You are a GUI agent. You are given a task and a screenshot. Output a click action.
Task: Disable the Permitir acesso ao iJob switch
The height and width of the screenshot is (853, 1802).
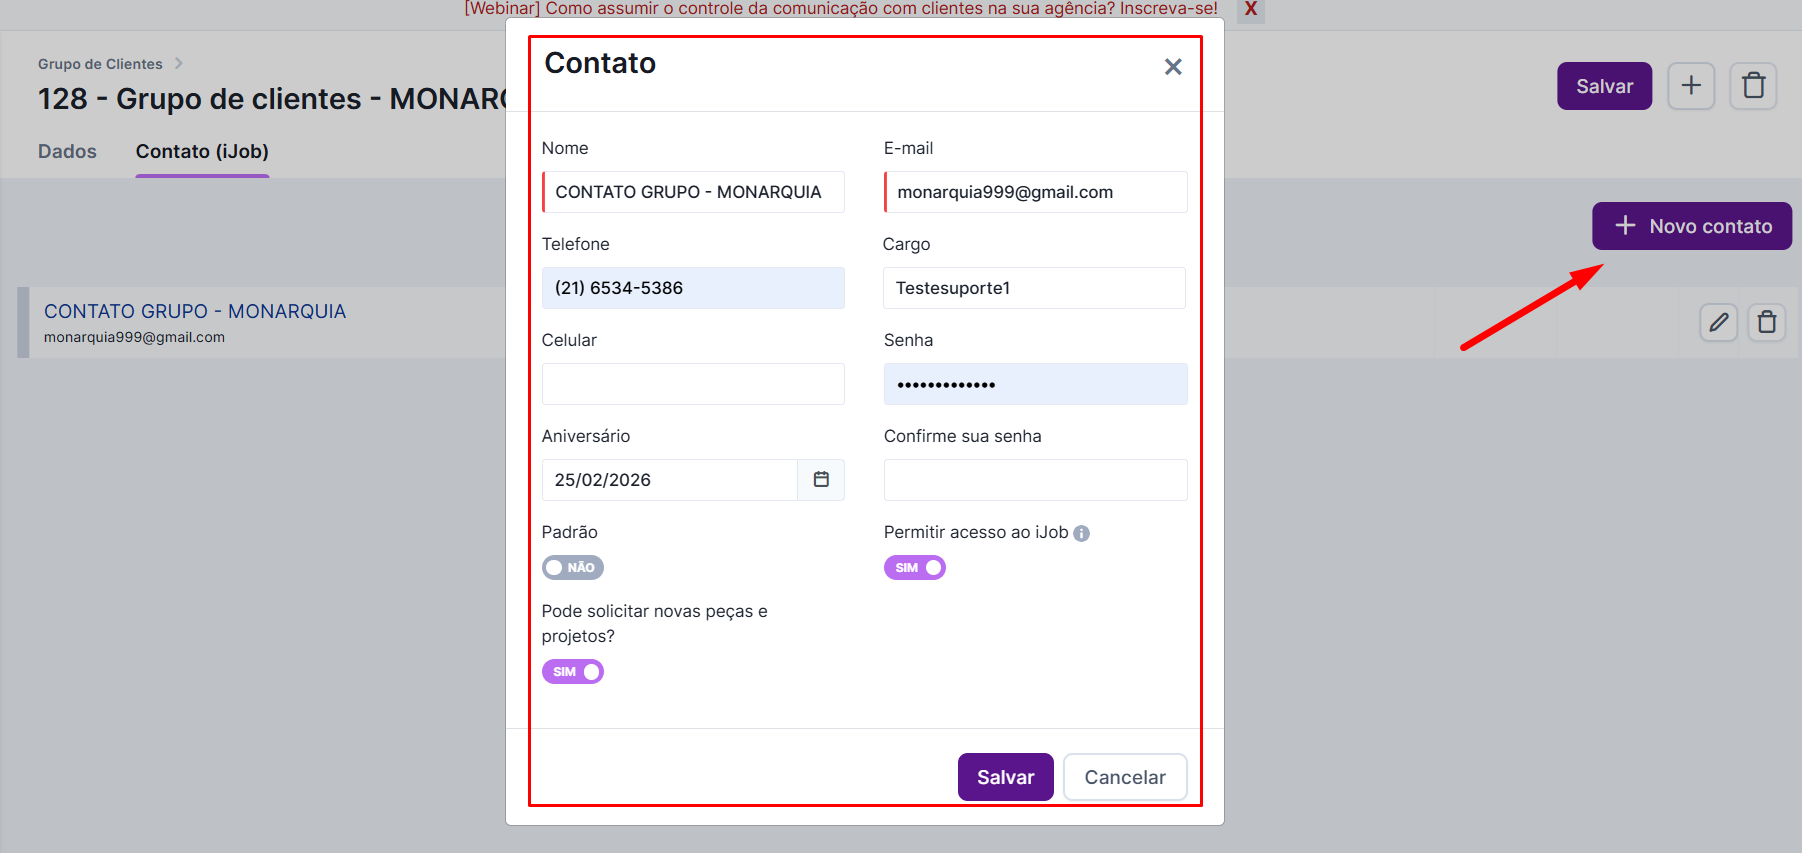tap(914, 568)
